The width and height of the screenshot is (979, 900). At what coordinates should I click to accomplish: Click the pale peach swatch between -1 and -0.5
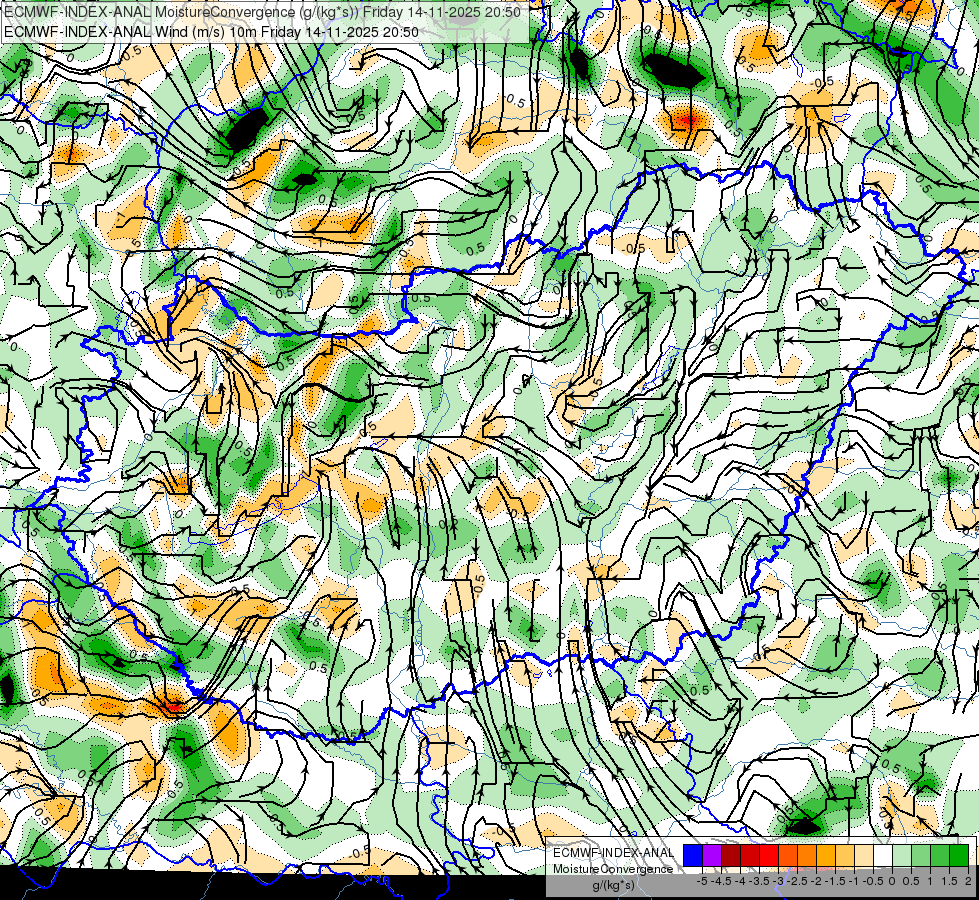point(863,856)
